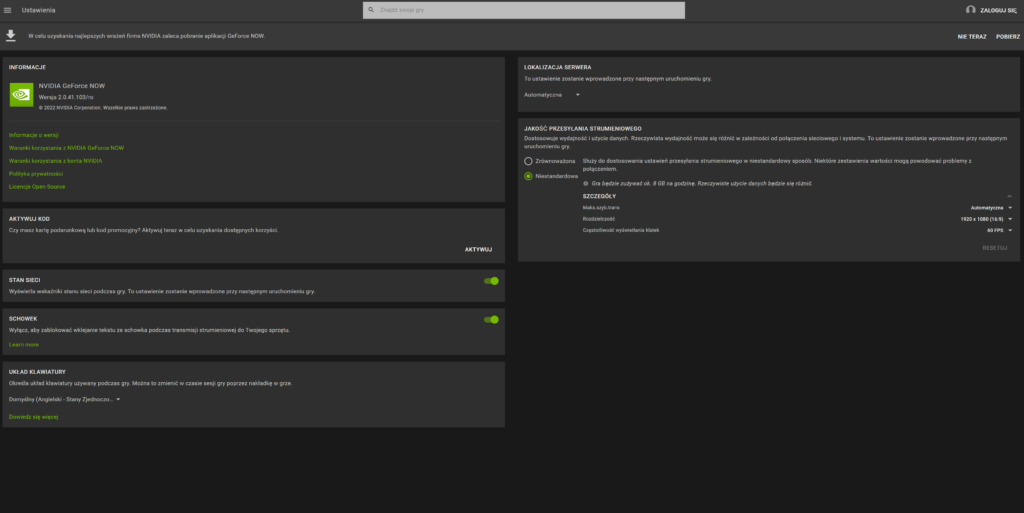Click the NVIDIA GeForce NOW logo
The image size is (1024, 513).
point(22,95)
